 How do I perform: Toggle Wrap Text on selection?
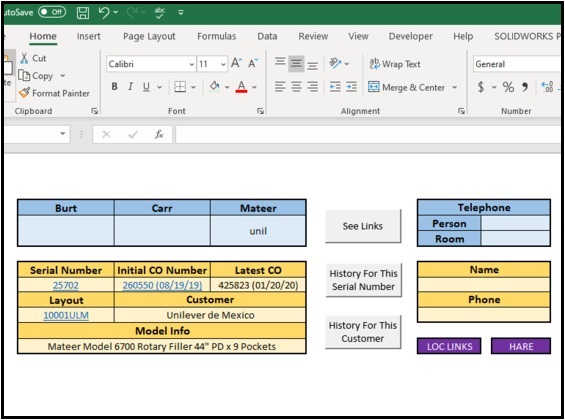395,64
